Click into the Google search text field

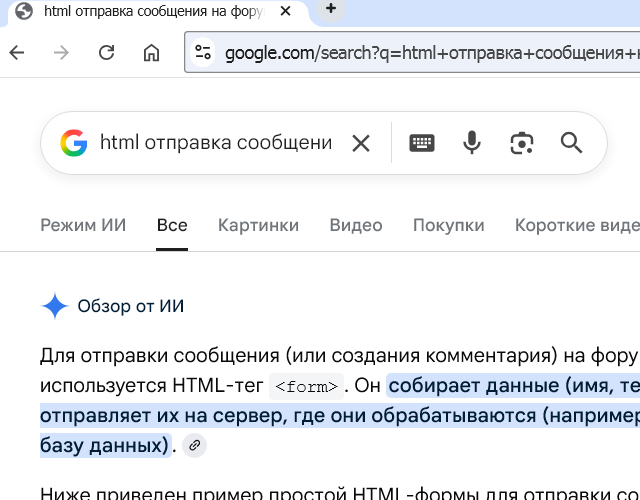point(216,143)
